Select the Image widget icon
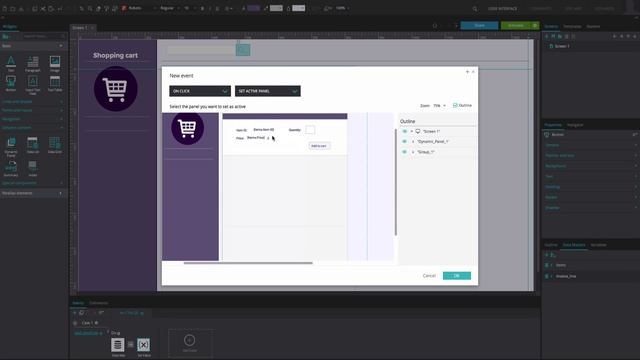 [x=55, y=62]
